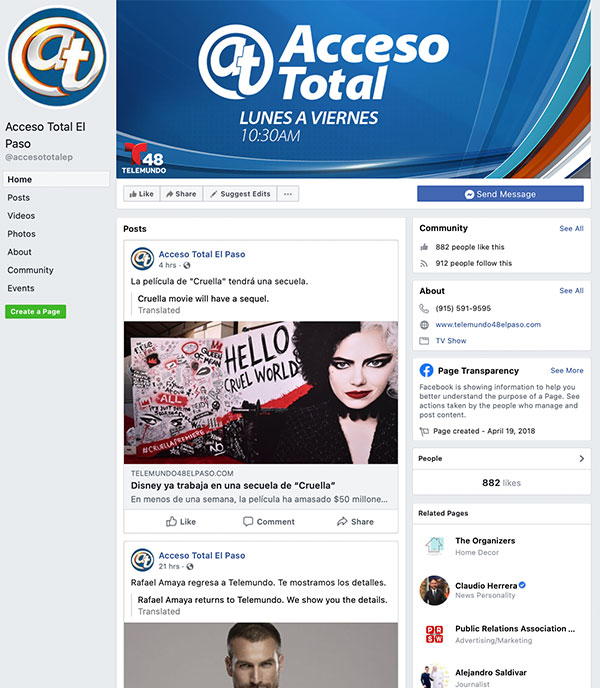Open See More in Page Transparency
This screenshot has height=688, width=600.
[566, 370]
